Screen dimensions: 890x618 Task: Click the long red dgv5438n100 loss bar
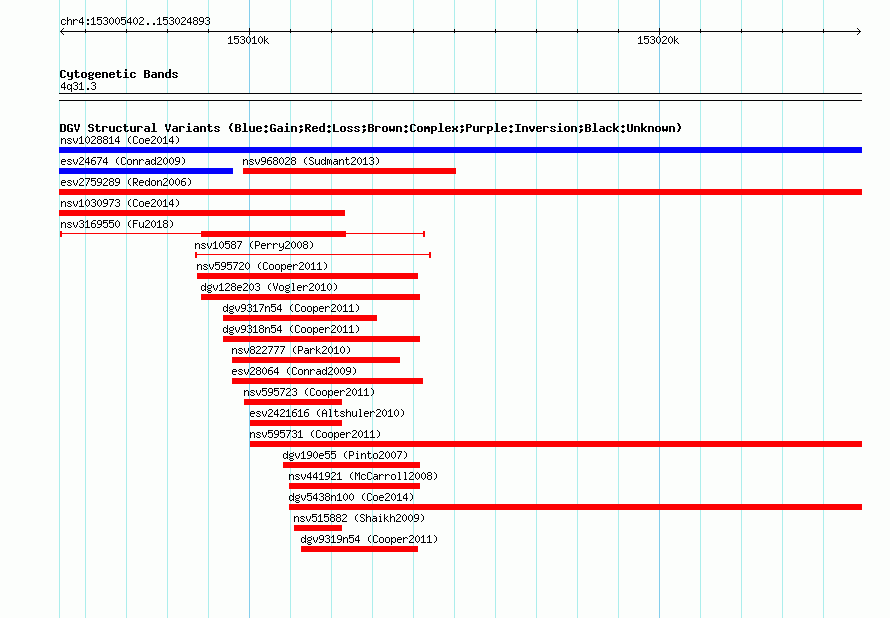point(576,507)
